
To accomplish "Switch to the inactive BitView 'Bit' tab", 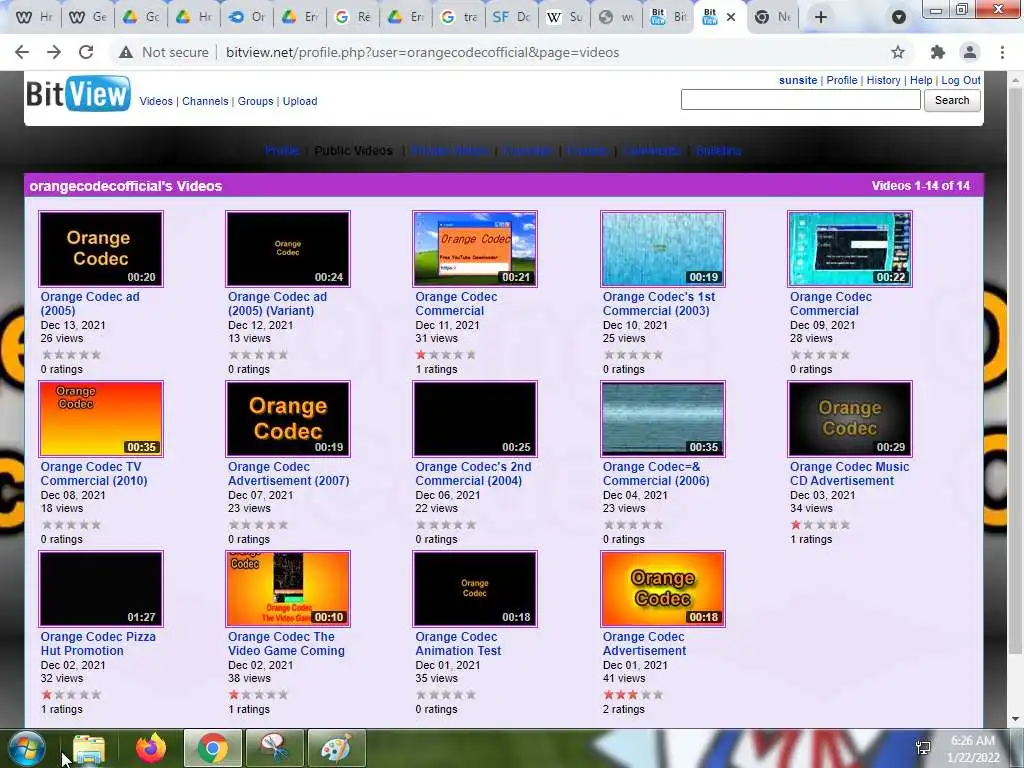I will tap(669, 17).
